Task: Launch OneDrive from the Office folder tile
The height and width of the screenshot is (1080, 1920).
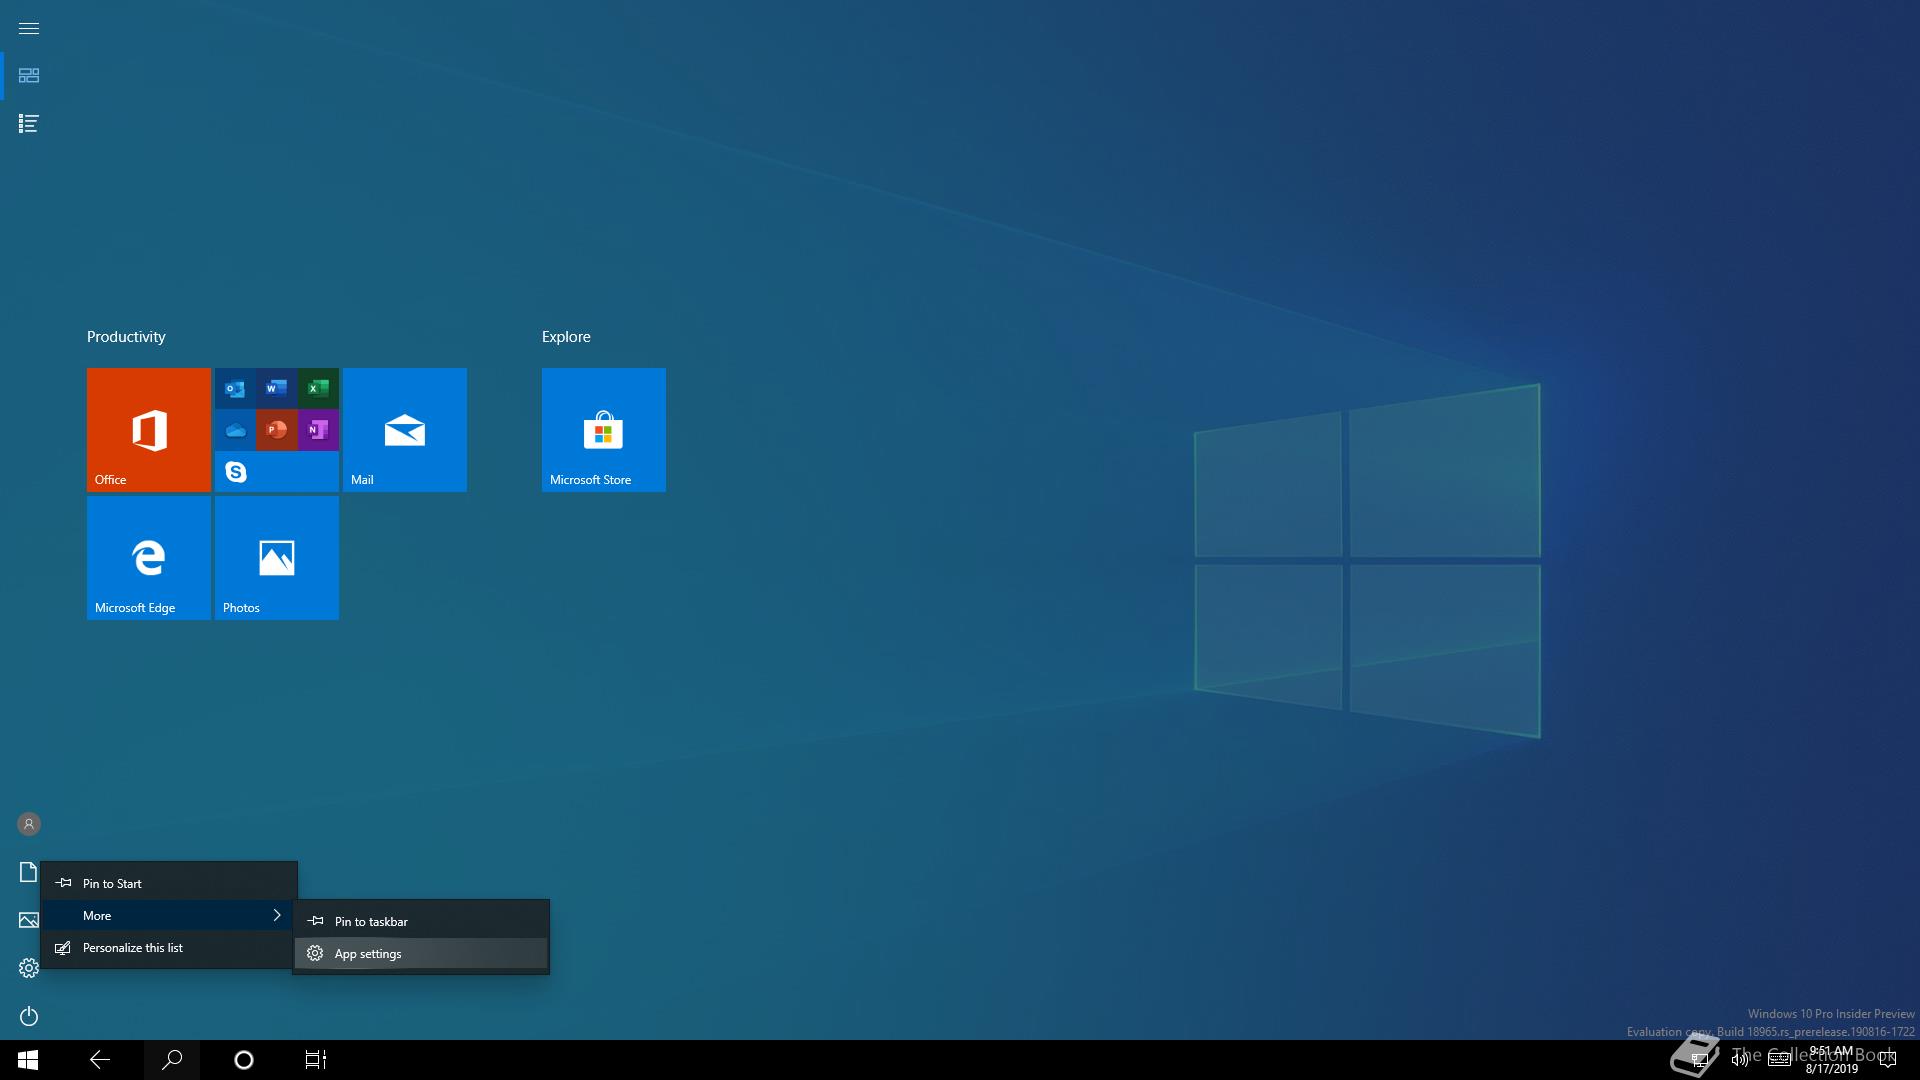Action: tap(235, 430)
